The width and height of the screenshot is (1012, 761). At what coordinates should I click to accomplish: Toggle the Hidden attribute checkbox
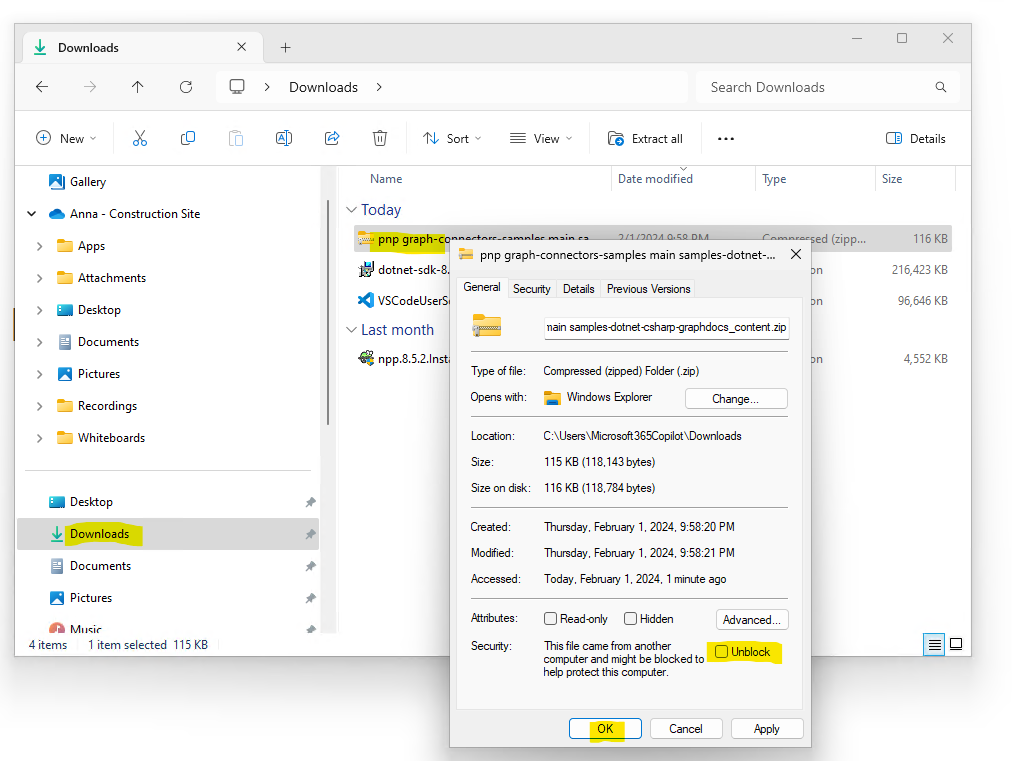click(x=631, y=618)
